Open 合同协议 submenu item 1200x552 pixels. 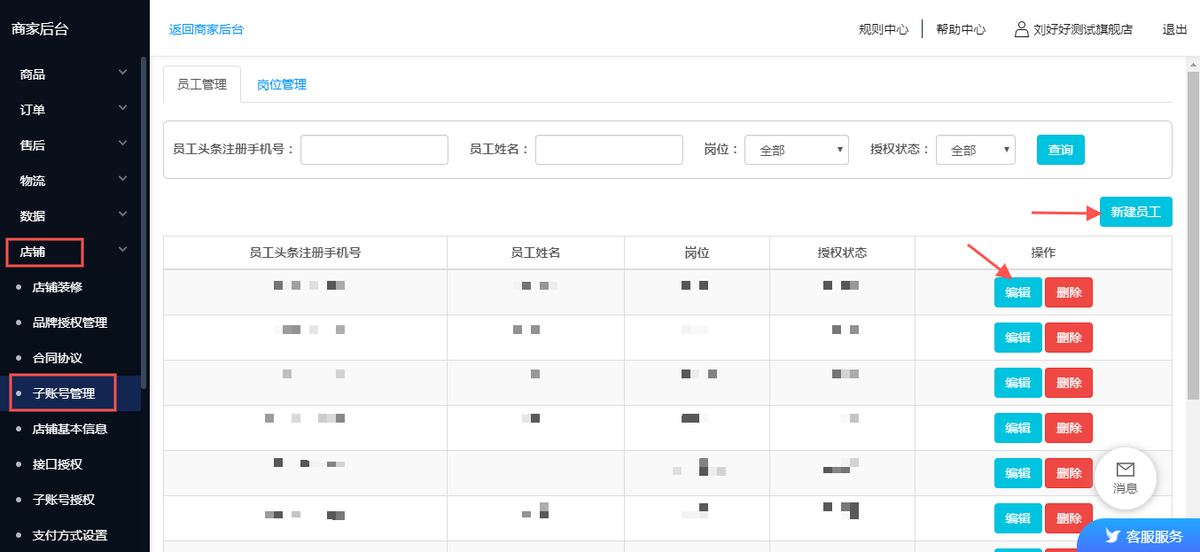pyautogui.click(x=57, y=358)
